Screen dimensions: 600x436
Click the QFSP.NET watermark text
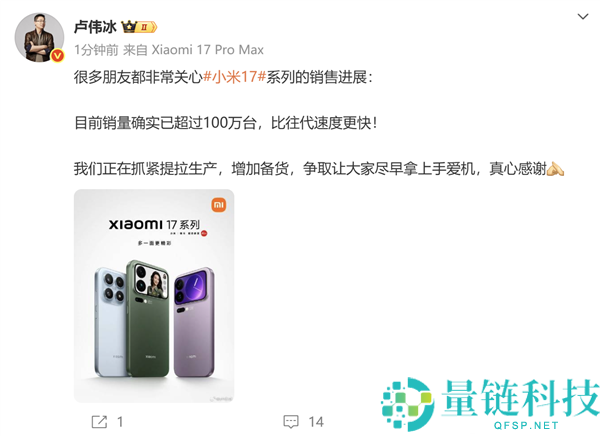526,425
